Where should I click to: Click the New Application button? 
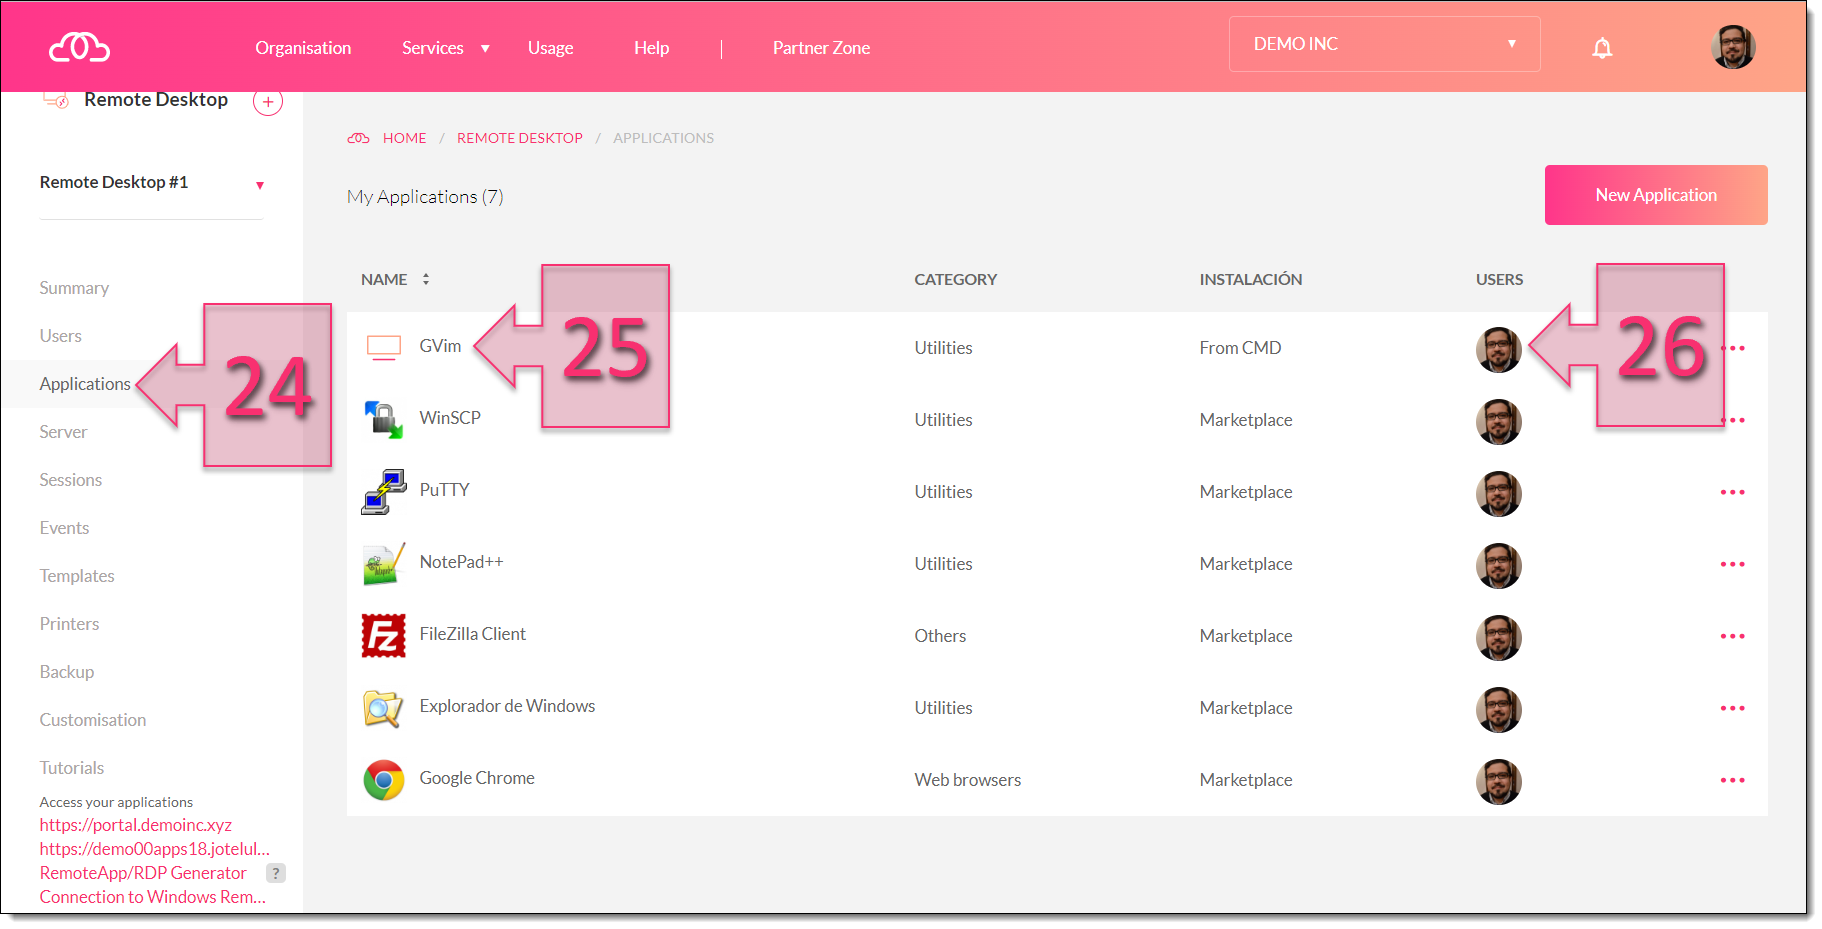tap(1655, 195)
